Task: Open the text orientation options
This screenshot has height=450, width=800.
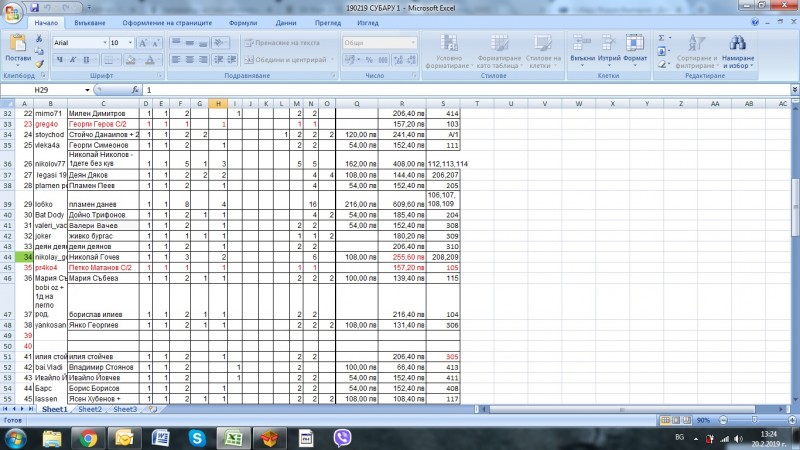Action: [x=220, y=43]
